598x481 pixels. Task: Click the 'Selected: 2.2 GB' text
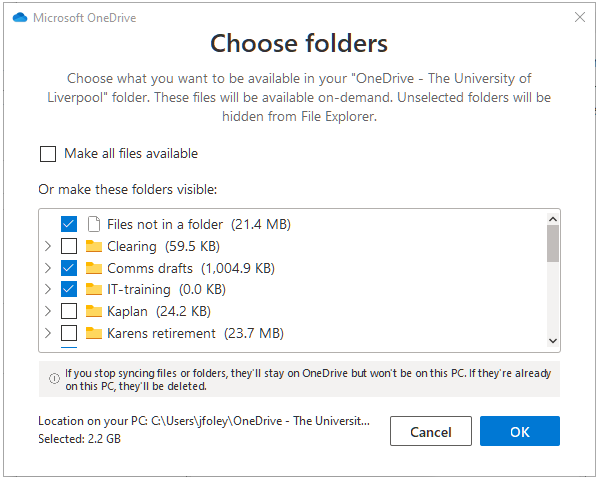(79, 439)
